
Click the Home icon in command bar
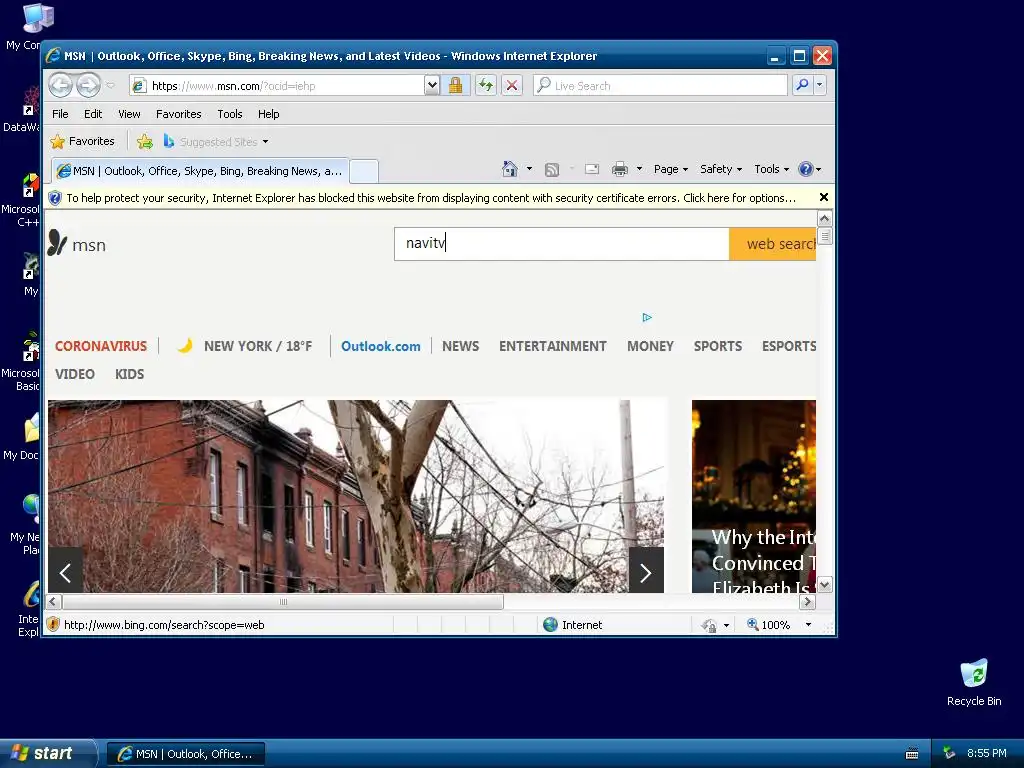(509, 169)
